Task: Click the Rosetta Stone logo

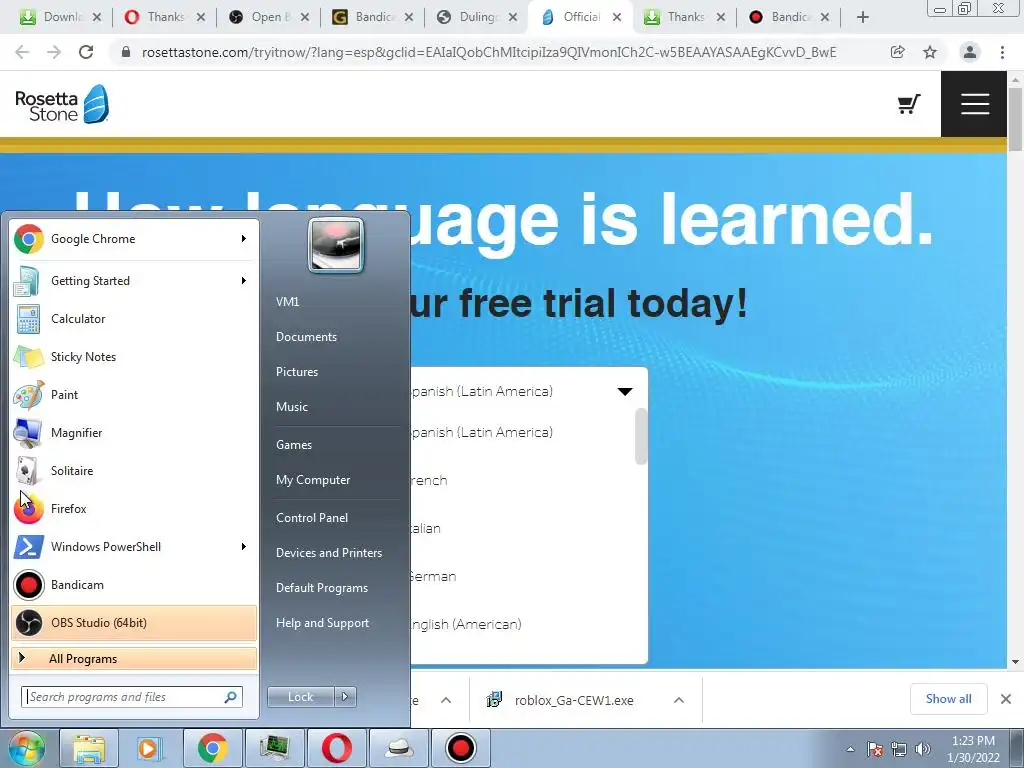Action: pyautogui.click(x=62, y=104)
